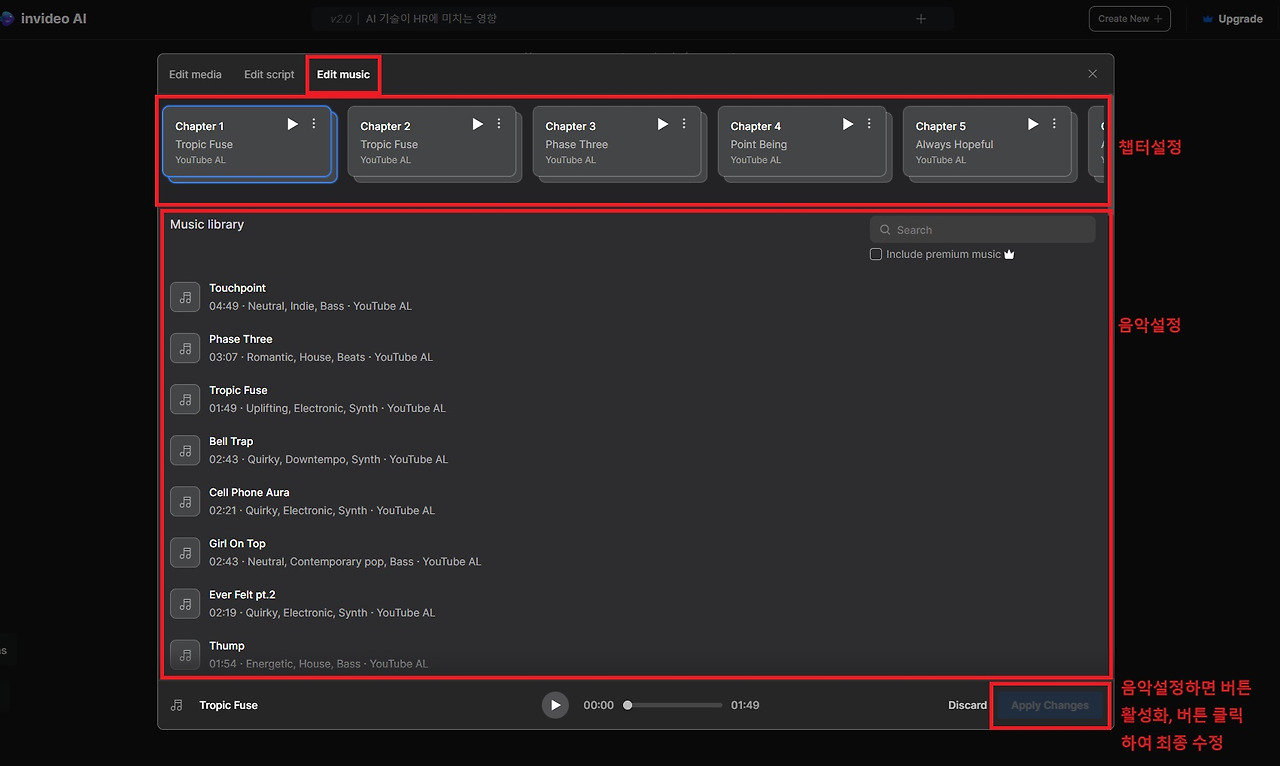Select the Chapter 2 card
Image resolution: width=1280 pixels, height=766 pixels.
(x=431, y=141)
